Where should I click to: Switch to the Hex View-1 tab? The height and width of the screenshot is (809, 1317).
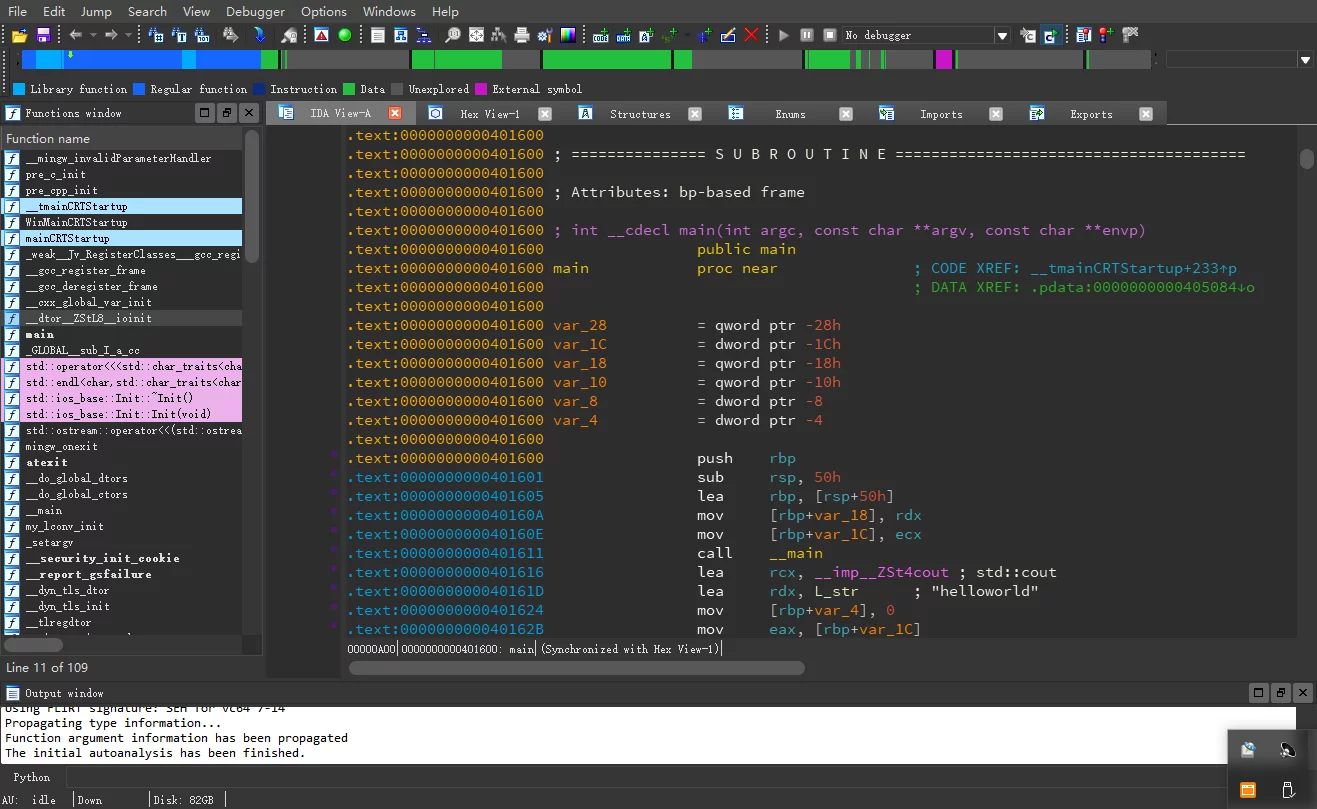489,114
